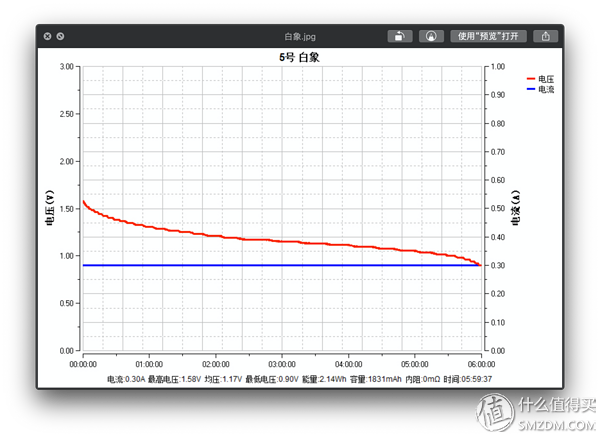The height and width of the screenshot is (437, 600).
Task: Click the 容量:1831mAh footer value
Action: (x=376, y=379)
